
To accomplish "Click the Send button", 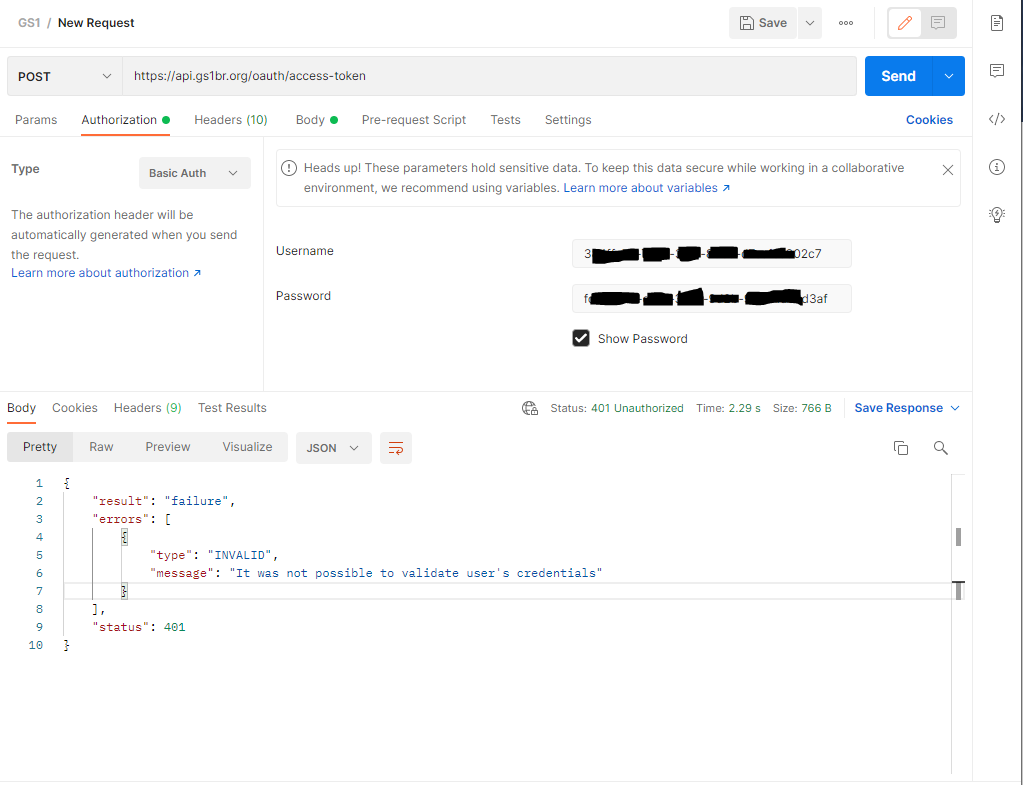I will point(897,75).
